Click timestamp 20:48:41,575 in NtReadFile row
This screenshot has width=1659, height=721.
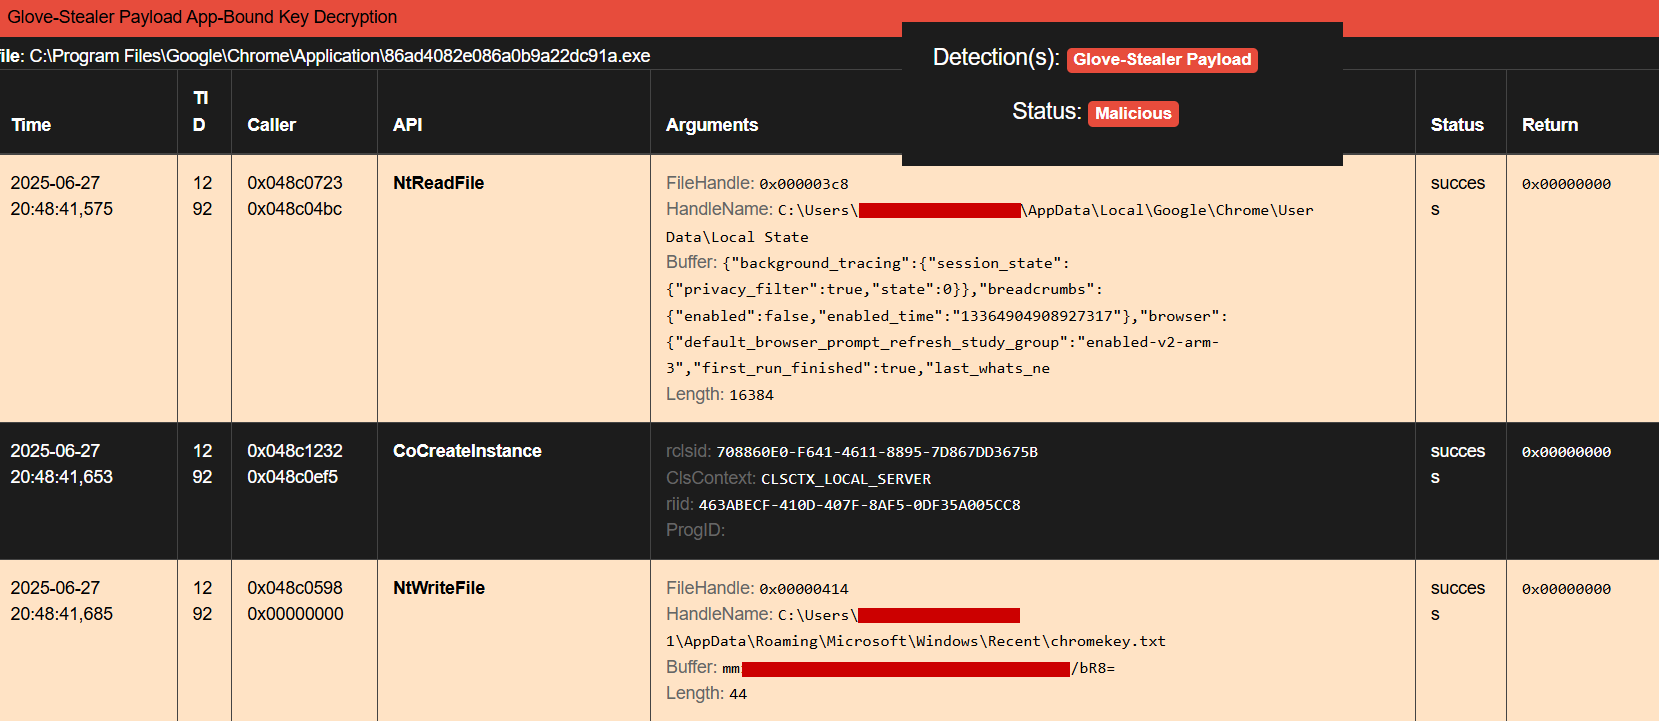click(x=62, y=209)
